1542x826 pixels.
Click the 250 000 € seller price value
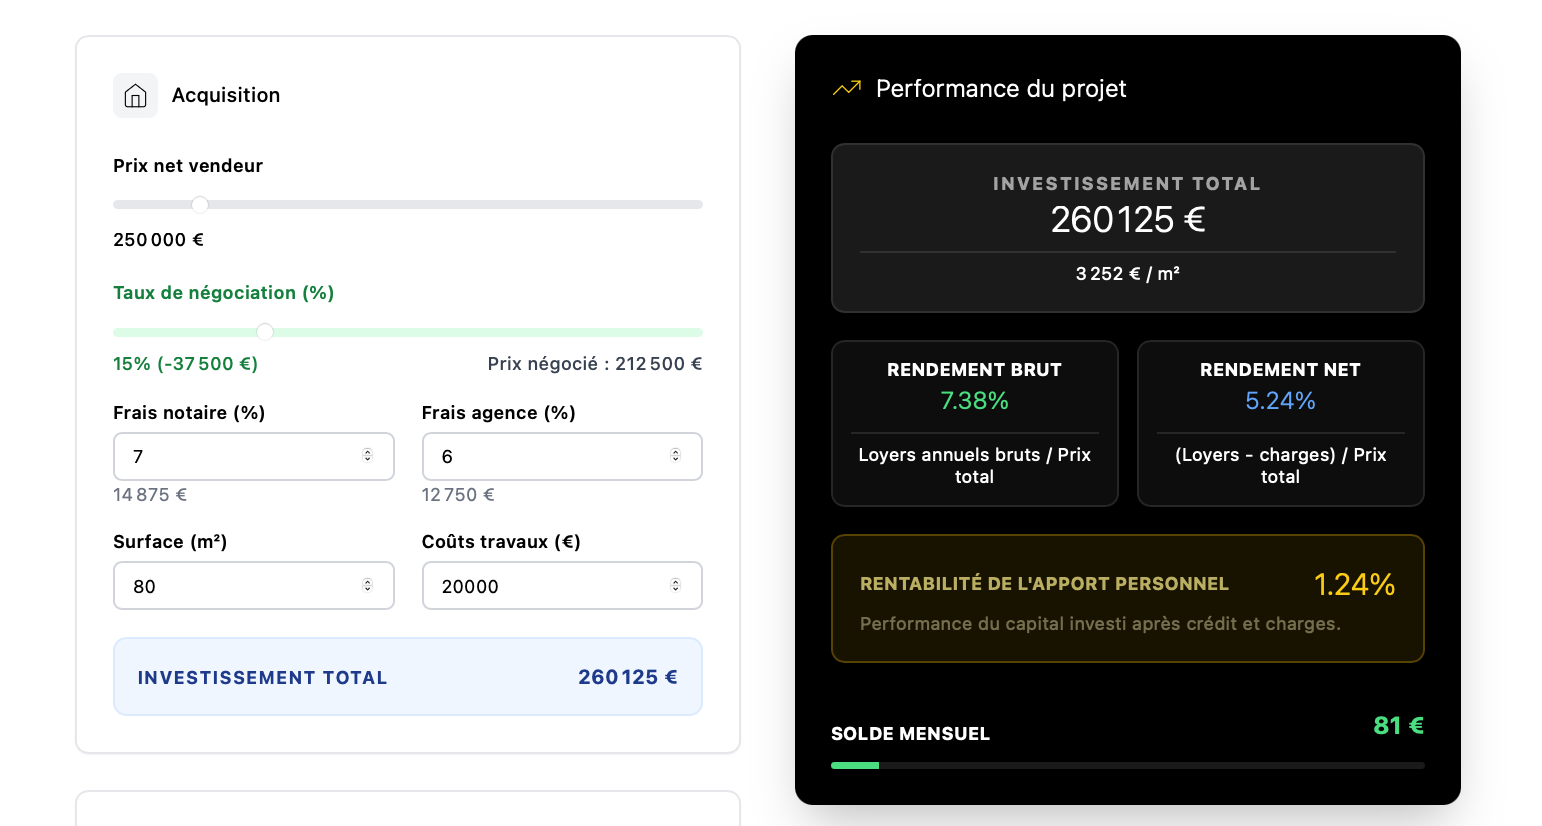(x=158, y=240)
